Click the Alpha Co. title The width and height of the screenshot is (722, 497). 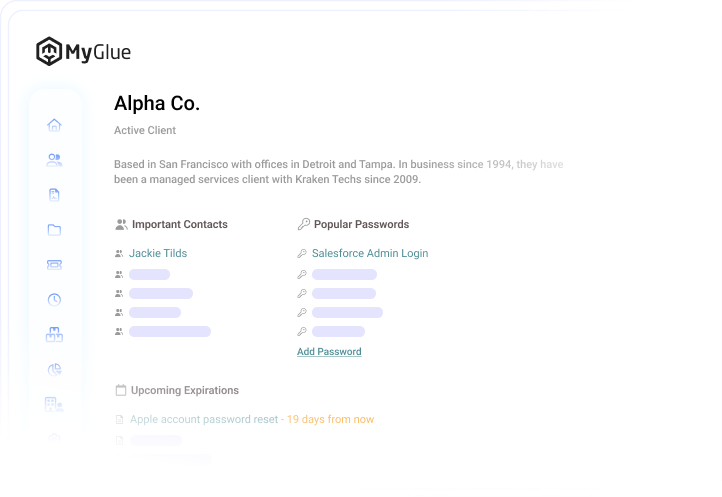point(157,103)
